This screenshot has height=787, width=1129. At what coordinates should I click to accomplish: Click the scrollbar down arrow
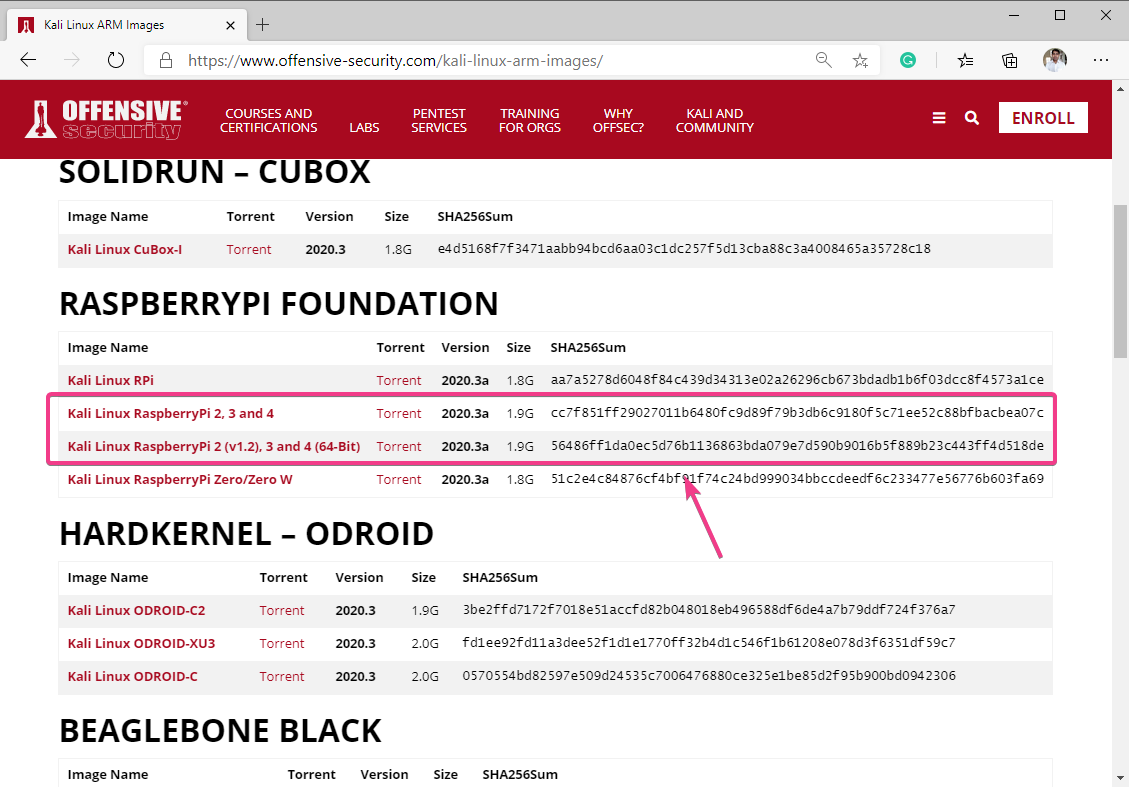tap(1120, 778)
